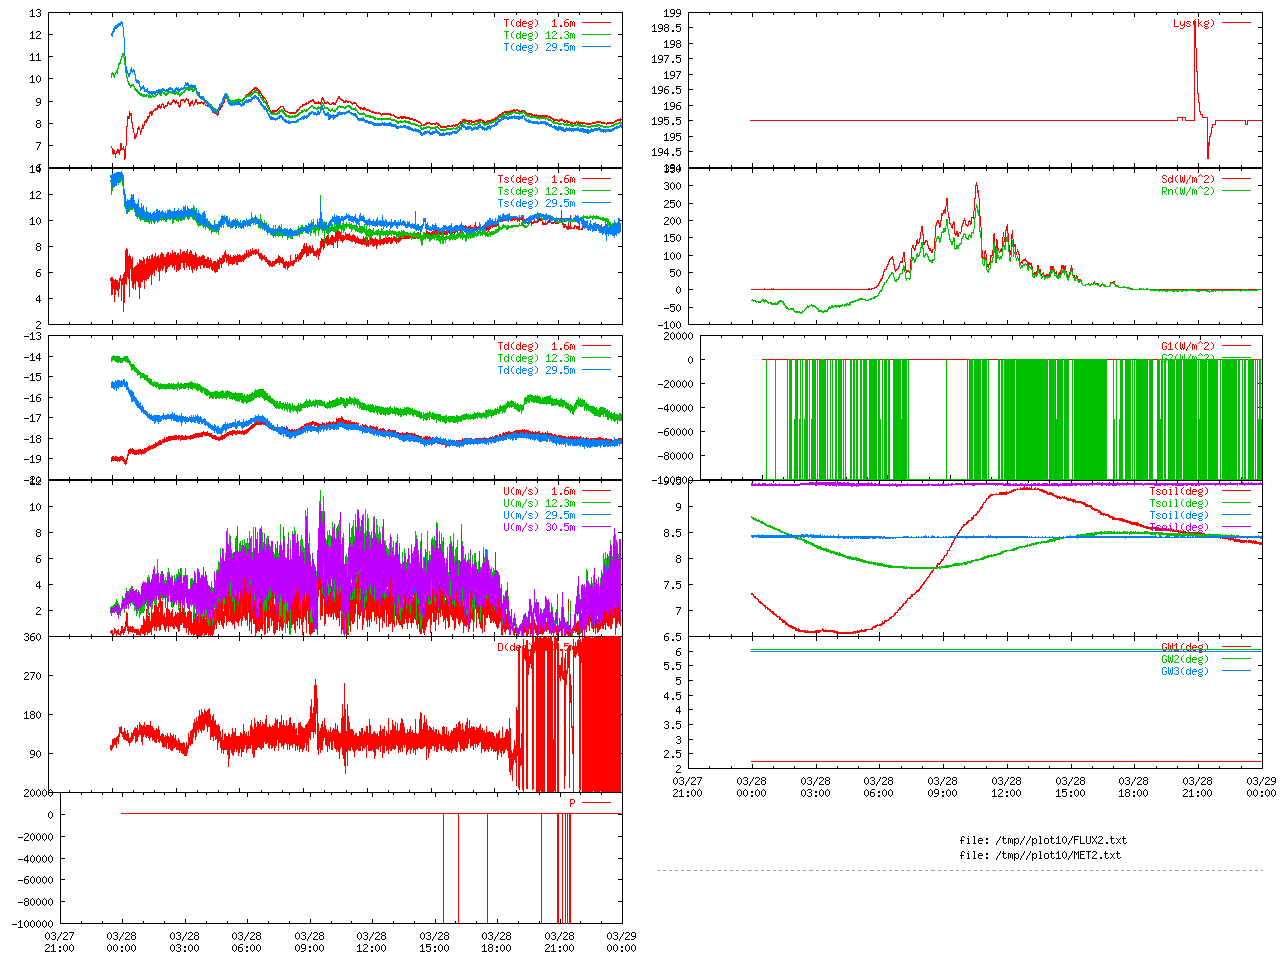Click the 'U(m/s) 30.5m' legend label
The image size is (1280, 960).
click(x=539, y=527)
